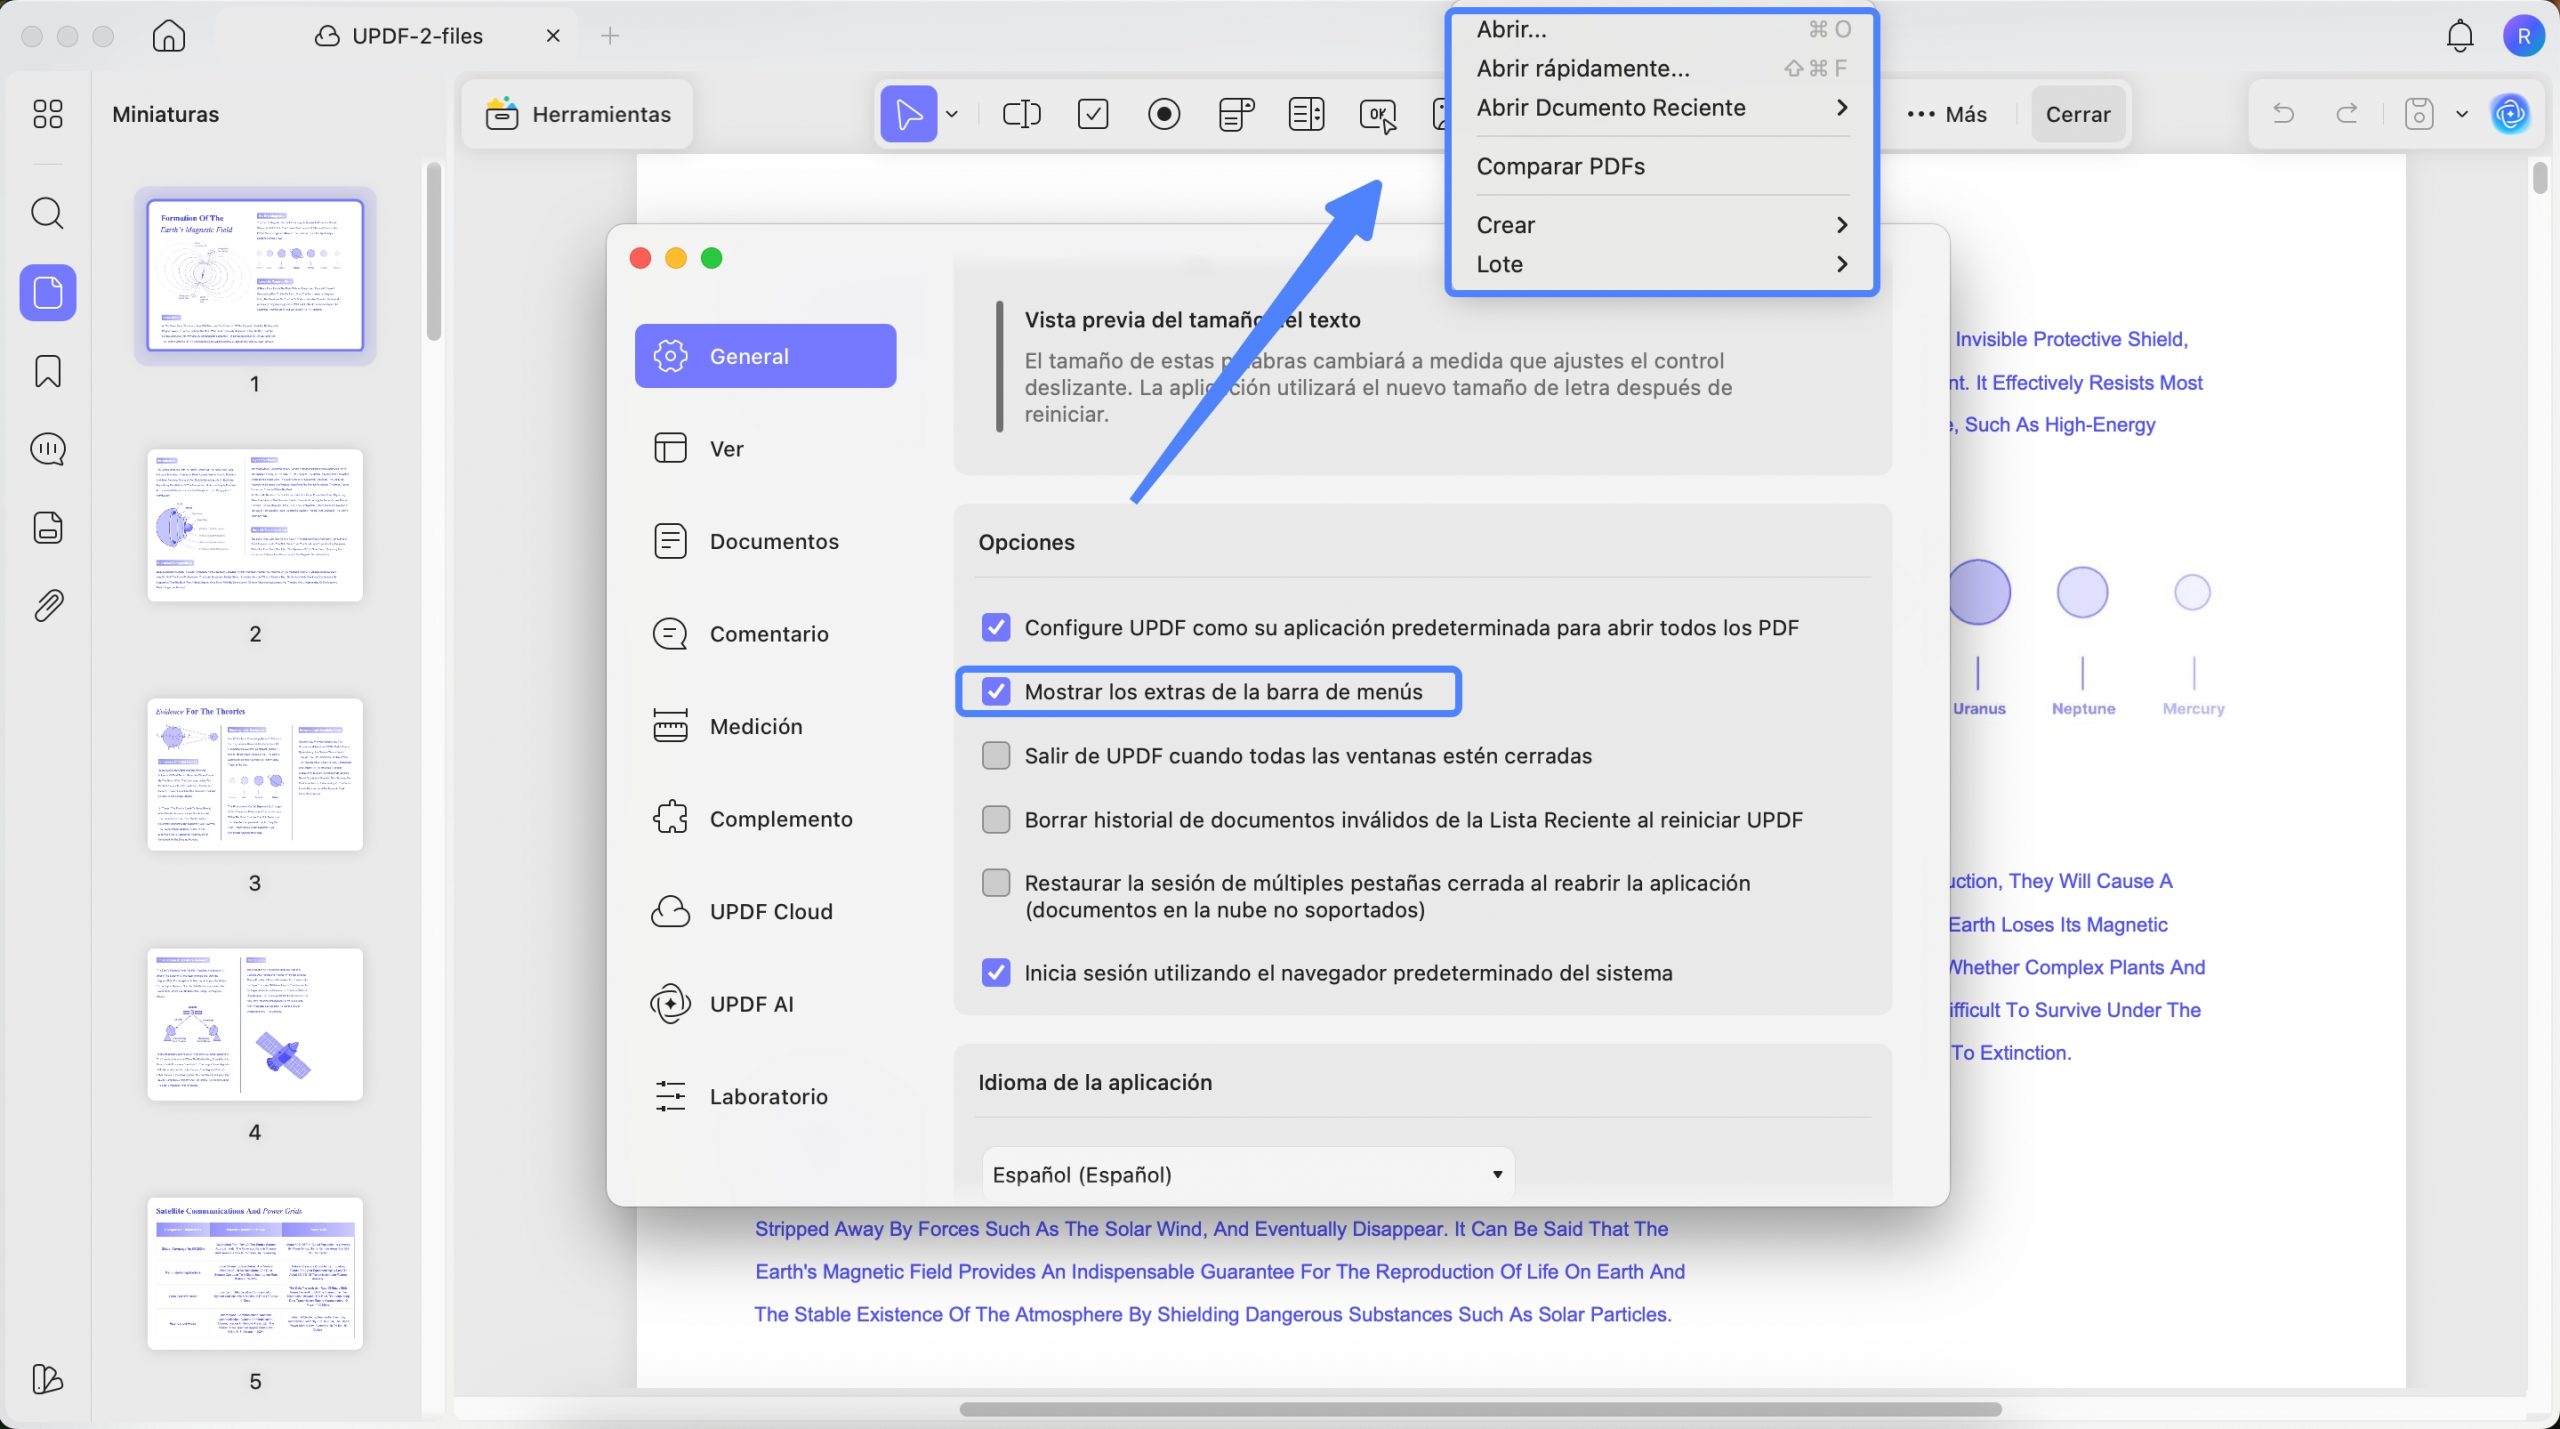Choose Abrir... from the menu
Viewport: 2560px width, 1429px height.
click(1663, 29)
